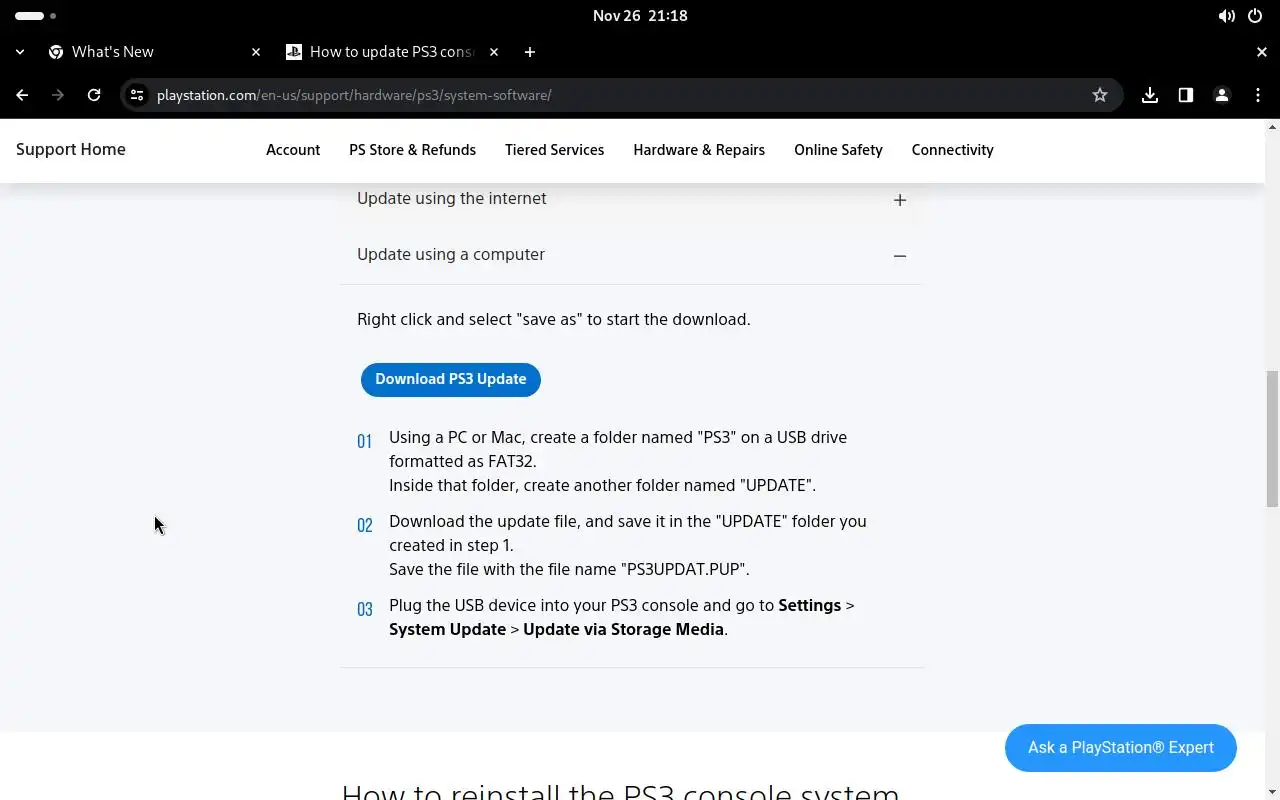
Task: Open the Activities overview indicator
Action: pos(35,16)
